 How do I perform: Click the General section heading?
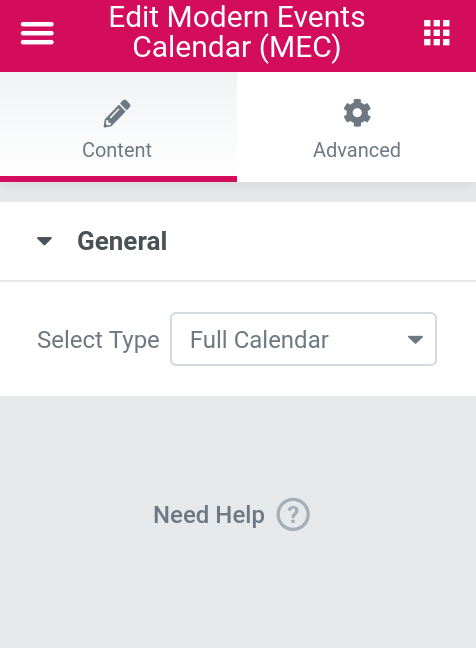(122, 241)
